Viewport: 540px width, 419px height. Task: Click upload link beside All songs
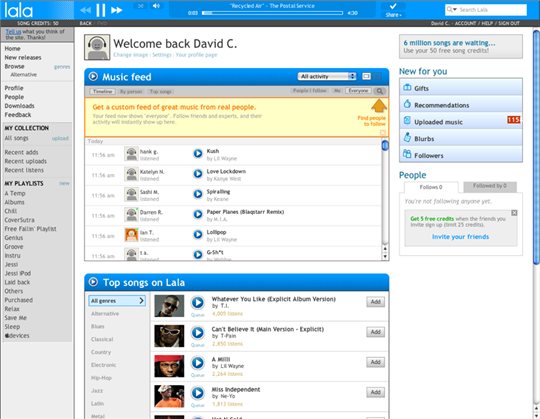coord(60,138)
